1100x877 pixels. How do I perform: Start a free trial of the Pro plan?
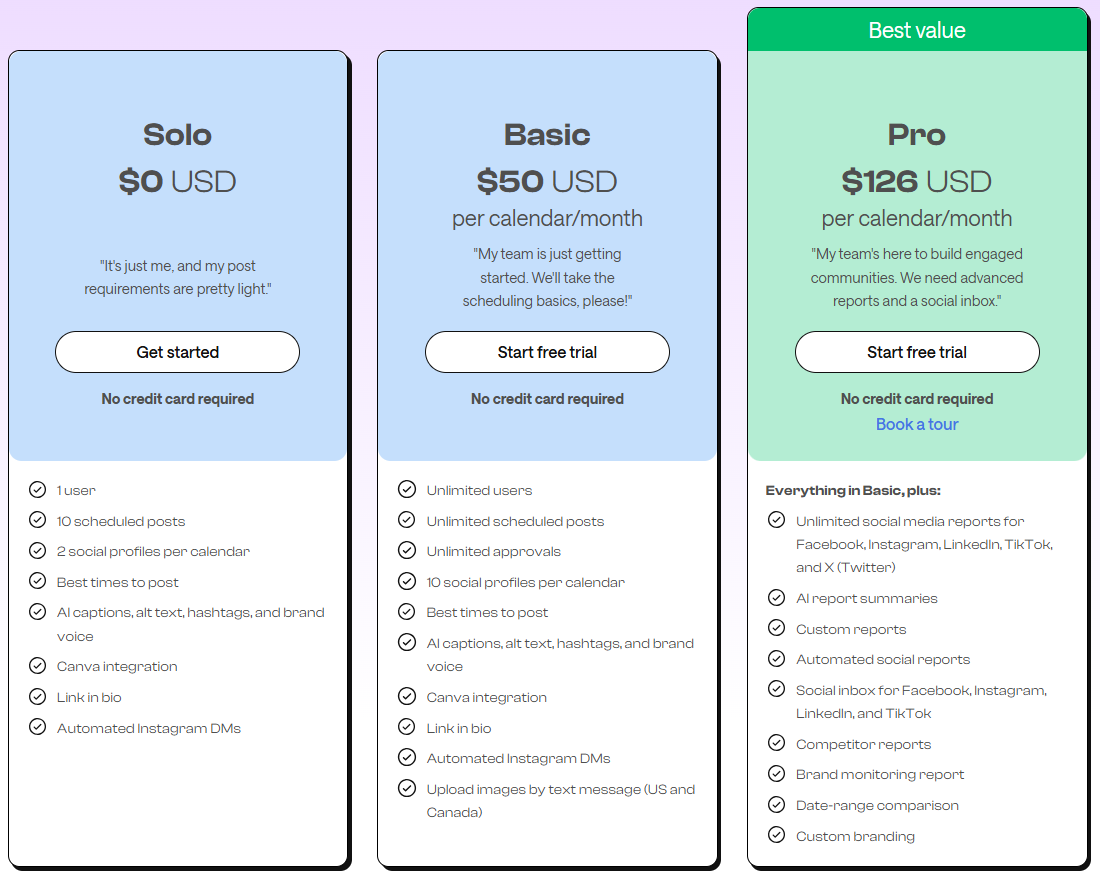pos(917,352)
